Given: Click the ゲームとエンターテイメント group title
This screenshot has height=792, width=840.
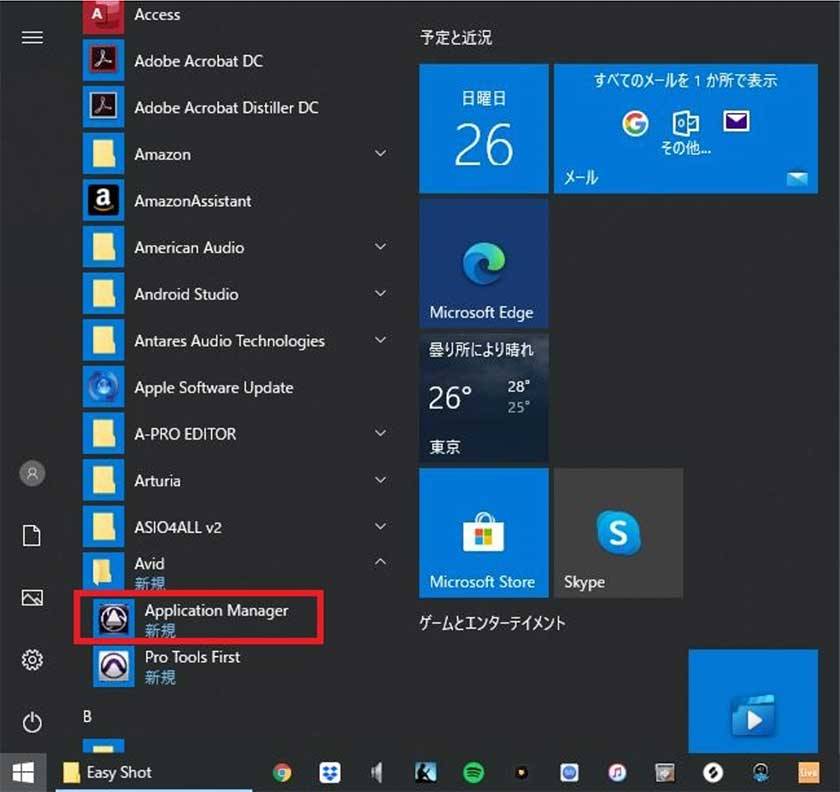Looking at the screenshot, I should [492, 623].
